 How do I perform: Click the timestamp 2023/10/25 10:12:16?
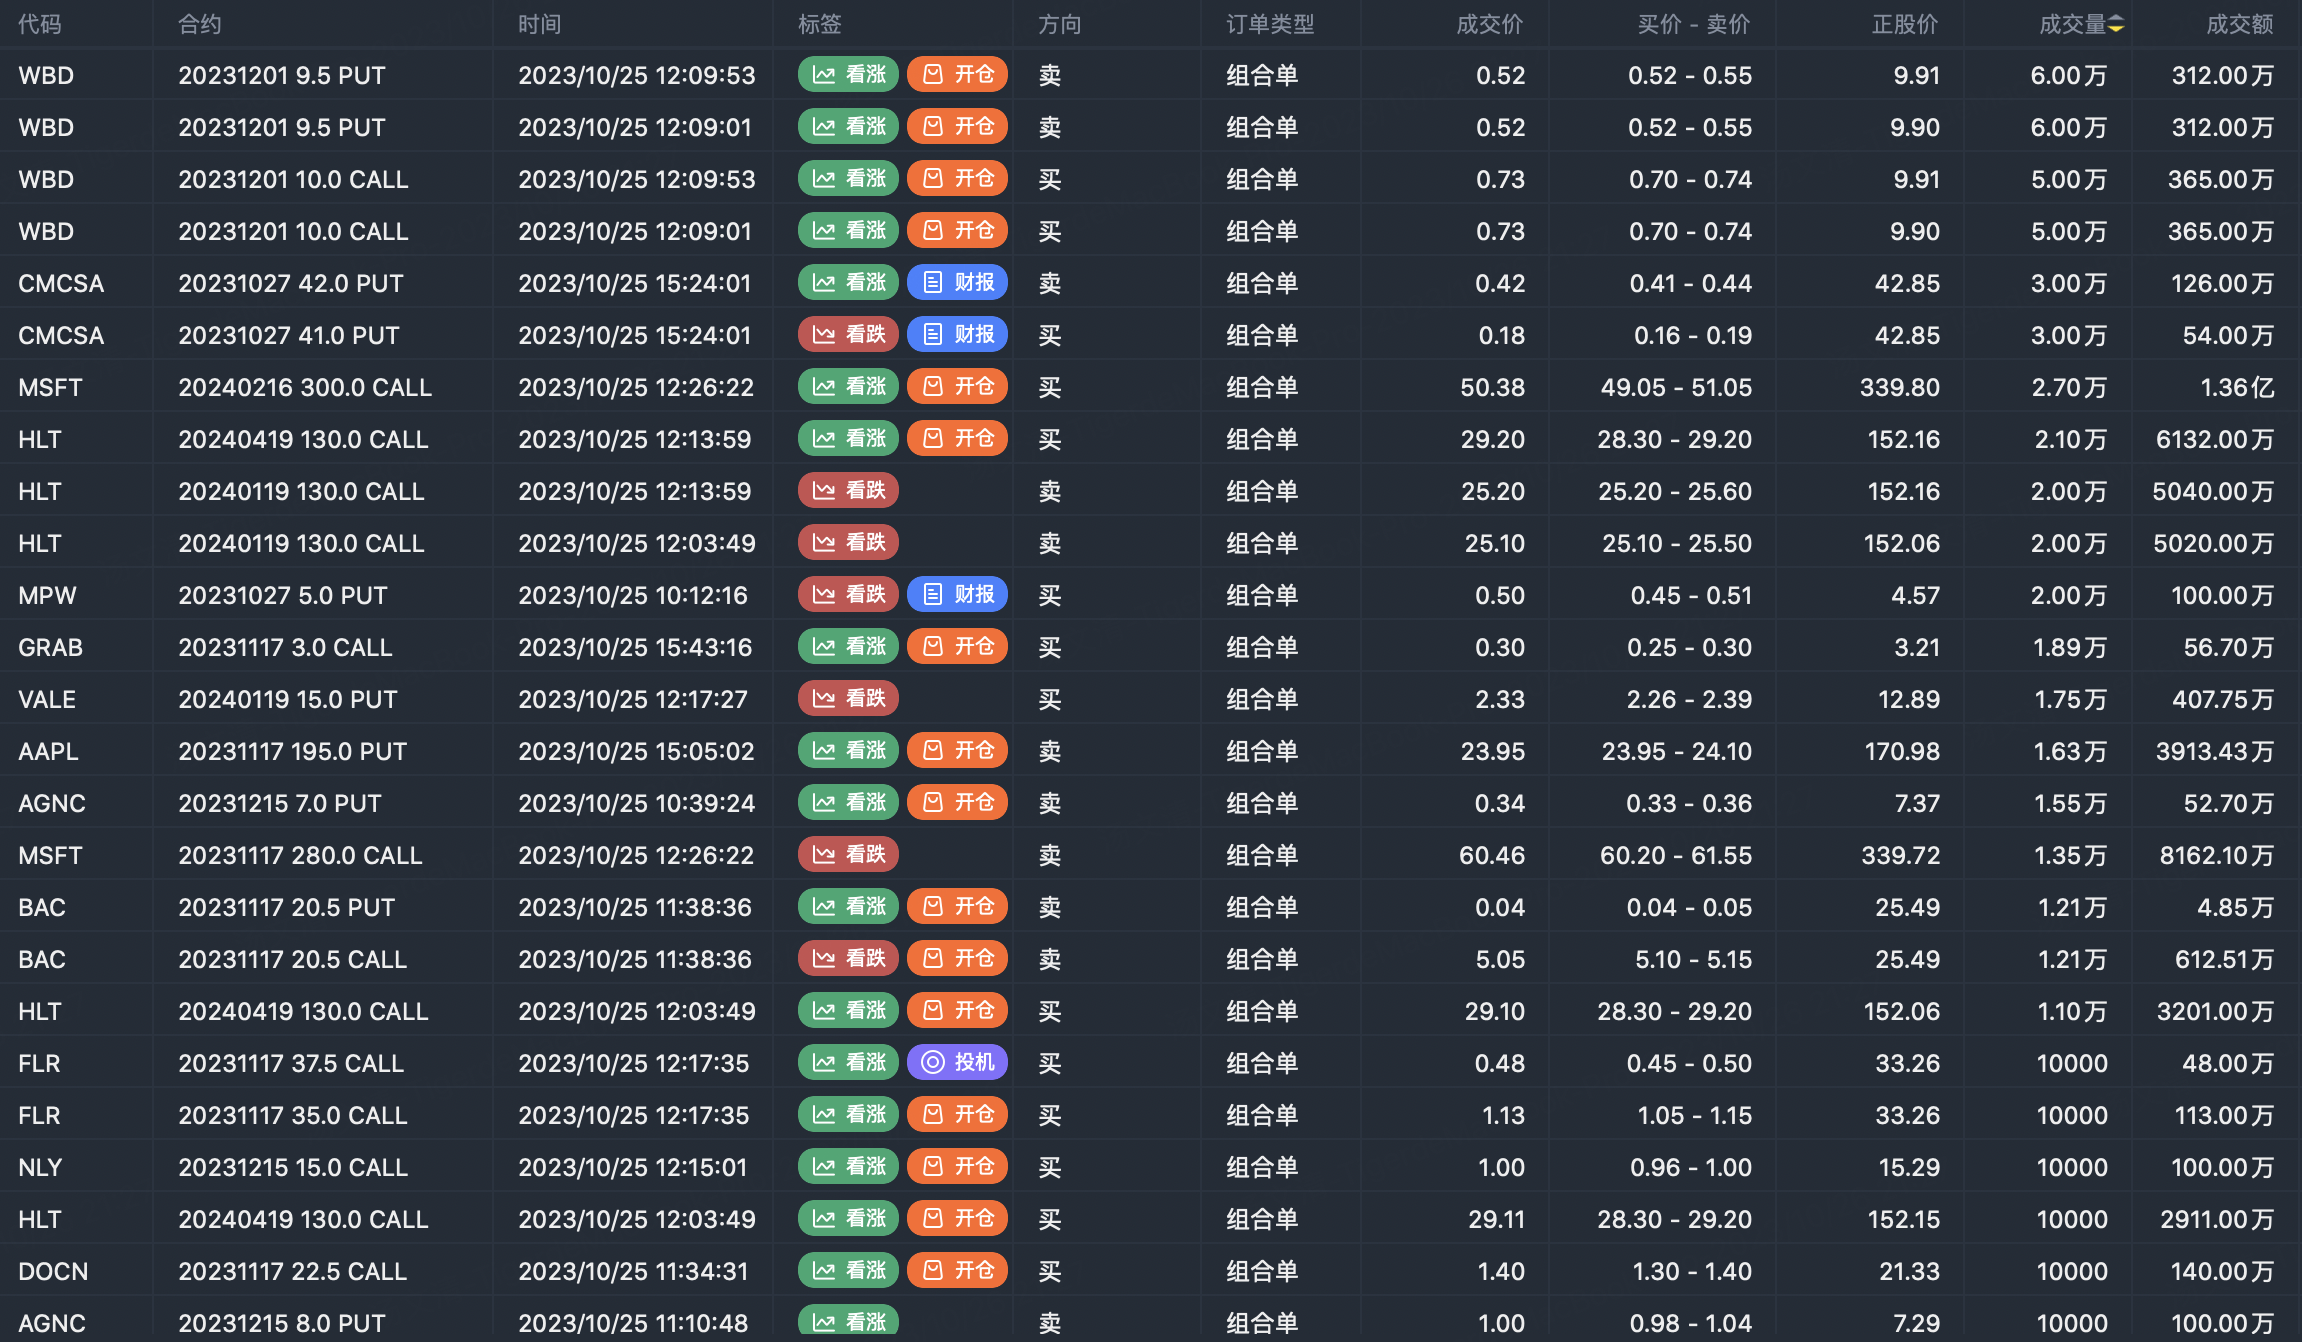(633, 595)
